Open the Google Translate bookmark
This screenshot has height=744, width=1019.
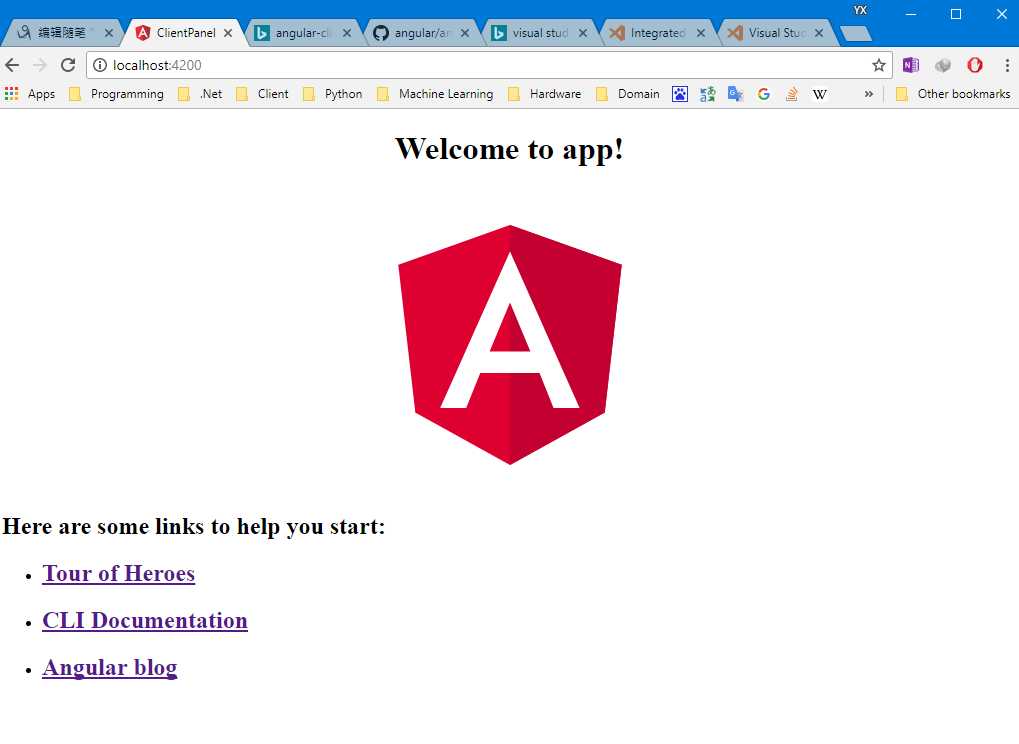(x=736, y=94)
